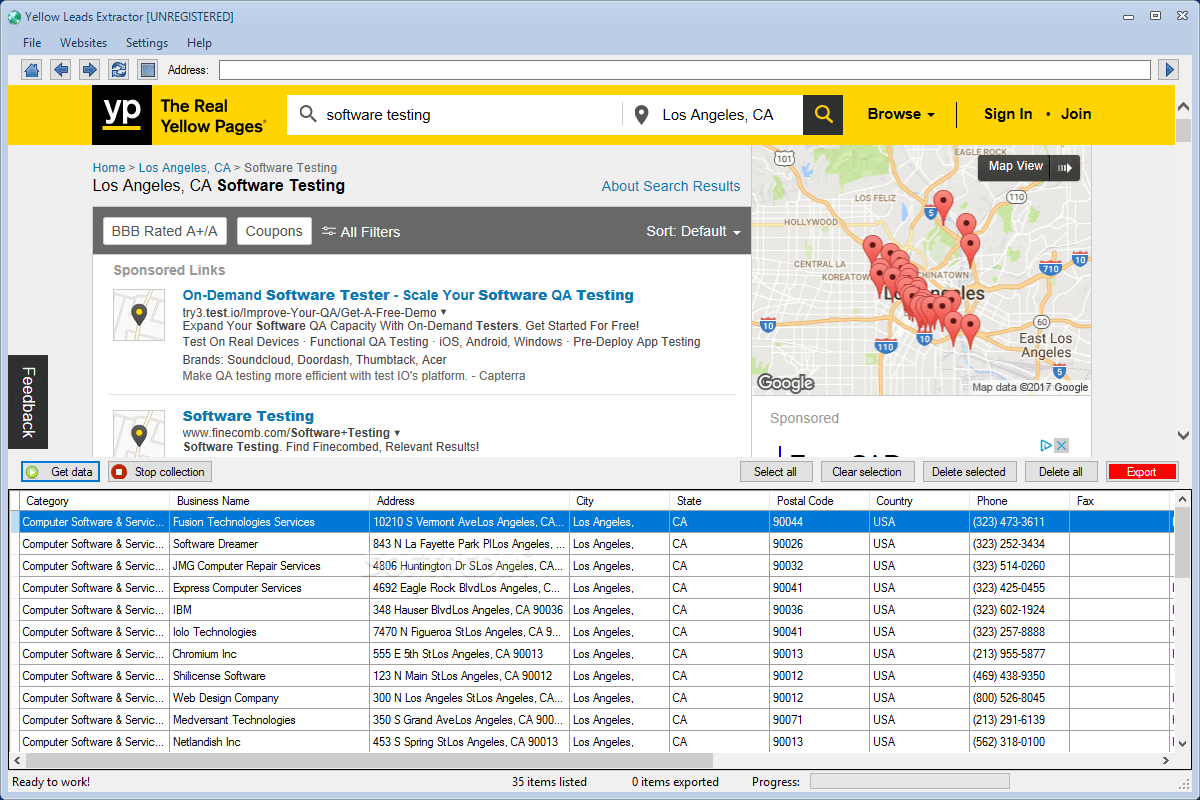The width and height of the screenshot is (1200, 800).
Task: Click the location pin icon beside Los Angeles
Action: (x=641, y=114)
